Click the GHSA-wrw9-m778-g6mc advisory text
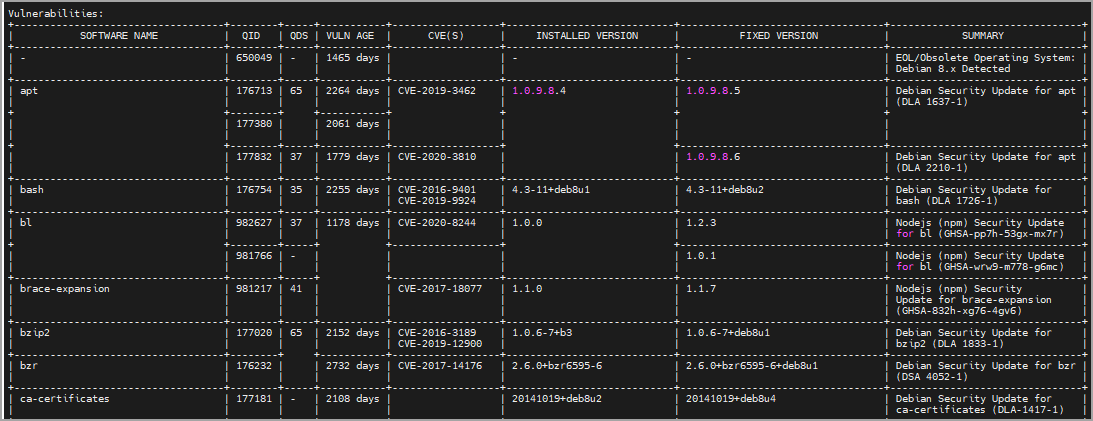This screenshot has width=1093, height=421. (x=1002, y=267)
